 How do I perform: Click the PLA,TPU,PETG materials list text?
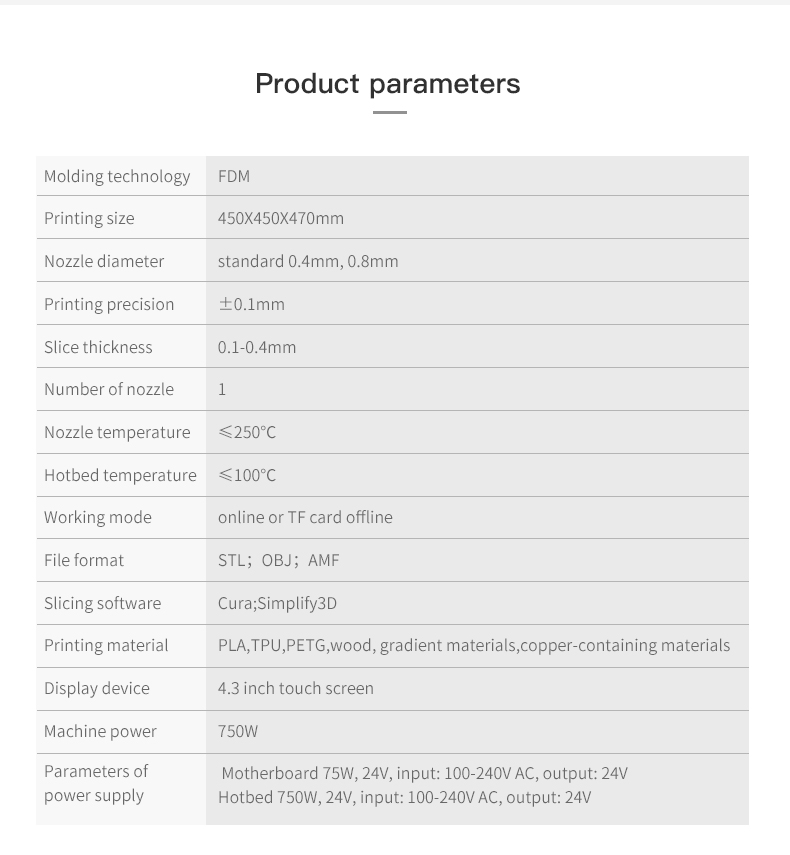tap(474, 645)
